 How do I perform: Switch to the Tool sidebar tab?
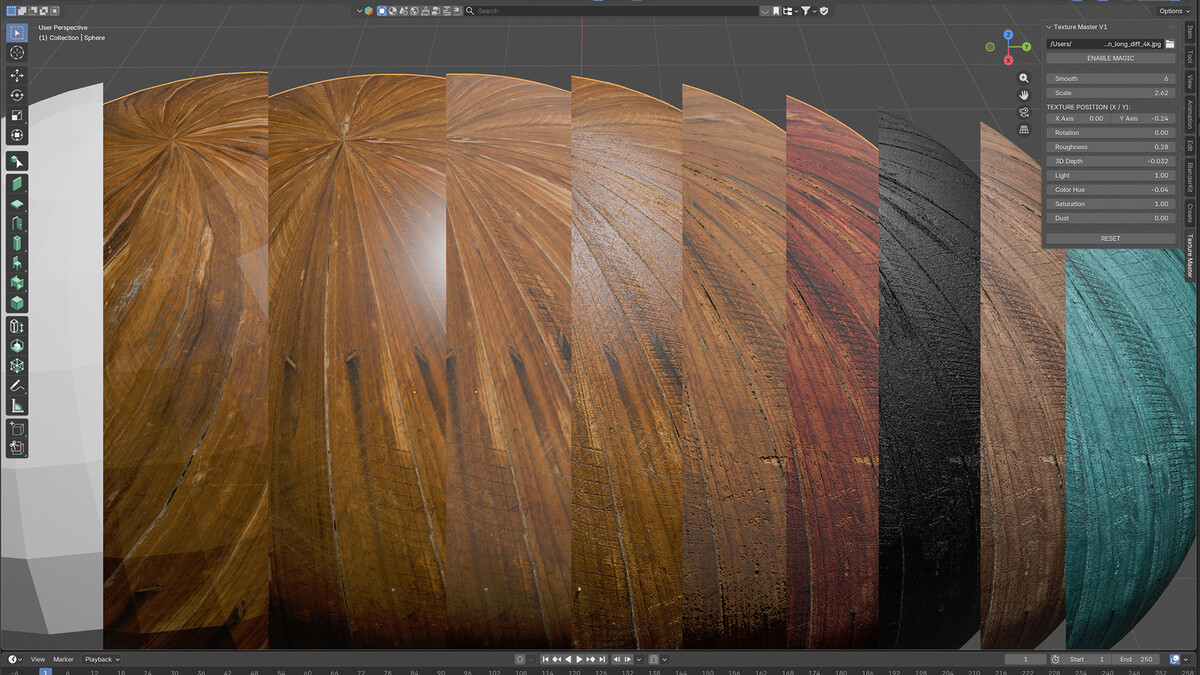(1189, 58)
